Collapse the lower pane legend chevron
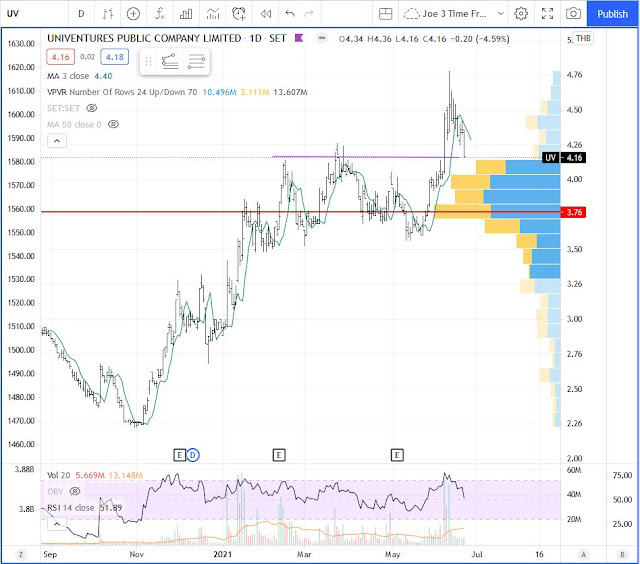Viewport: 640px width, 564px height. click(57, 524)
